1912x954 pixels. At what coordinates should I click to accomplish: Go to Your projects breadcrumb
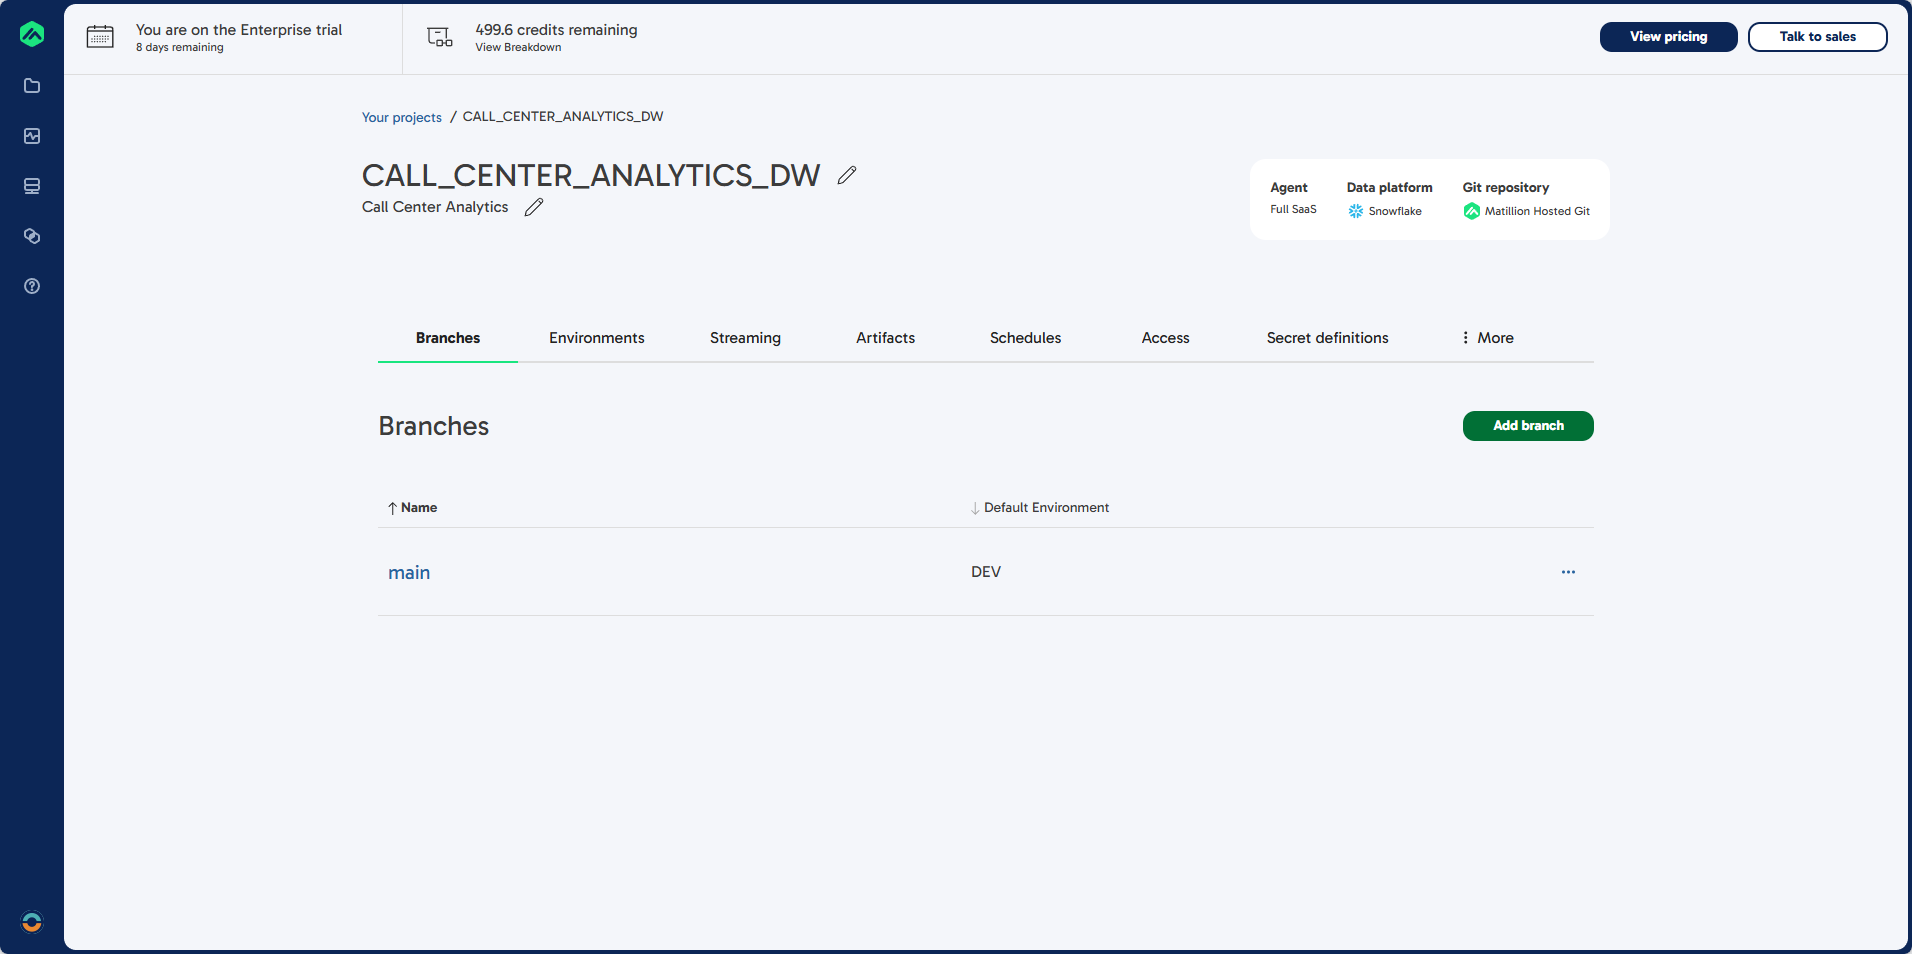click(x=401, y=117)
